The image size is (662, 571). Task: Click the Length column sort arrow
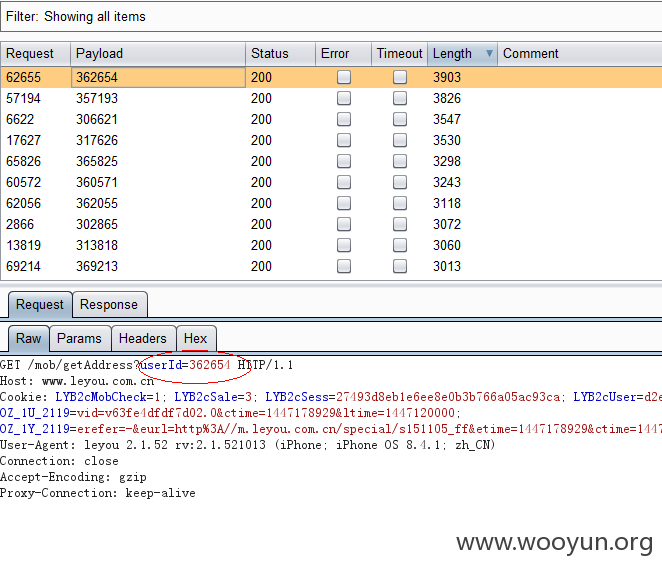click(x=489, y=53)
